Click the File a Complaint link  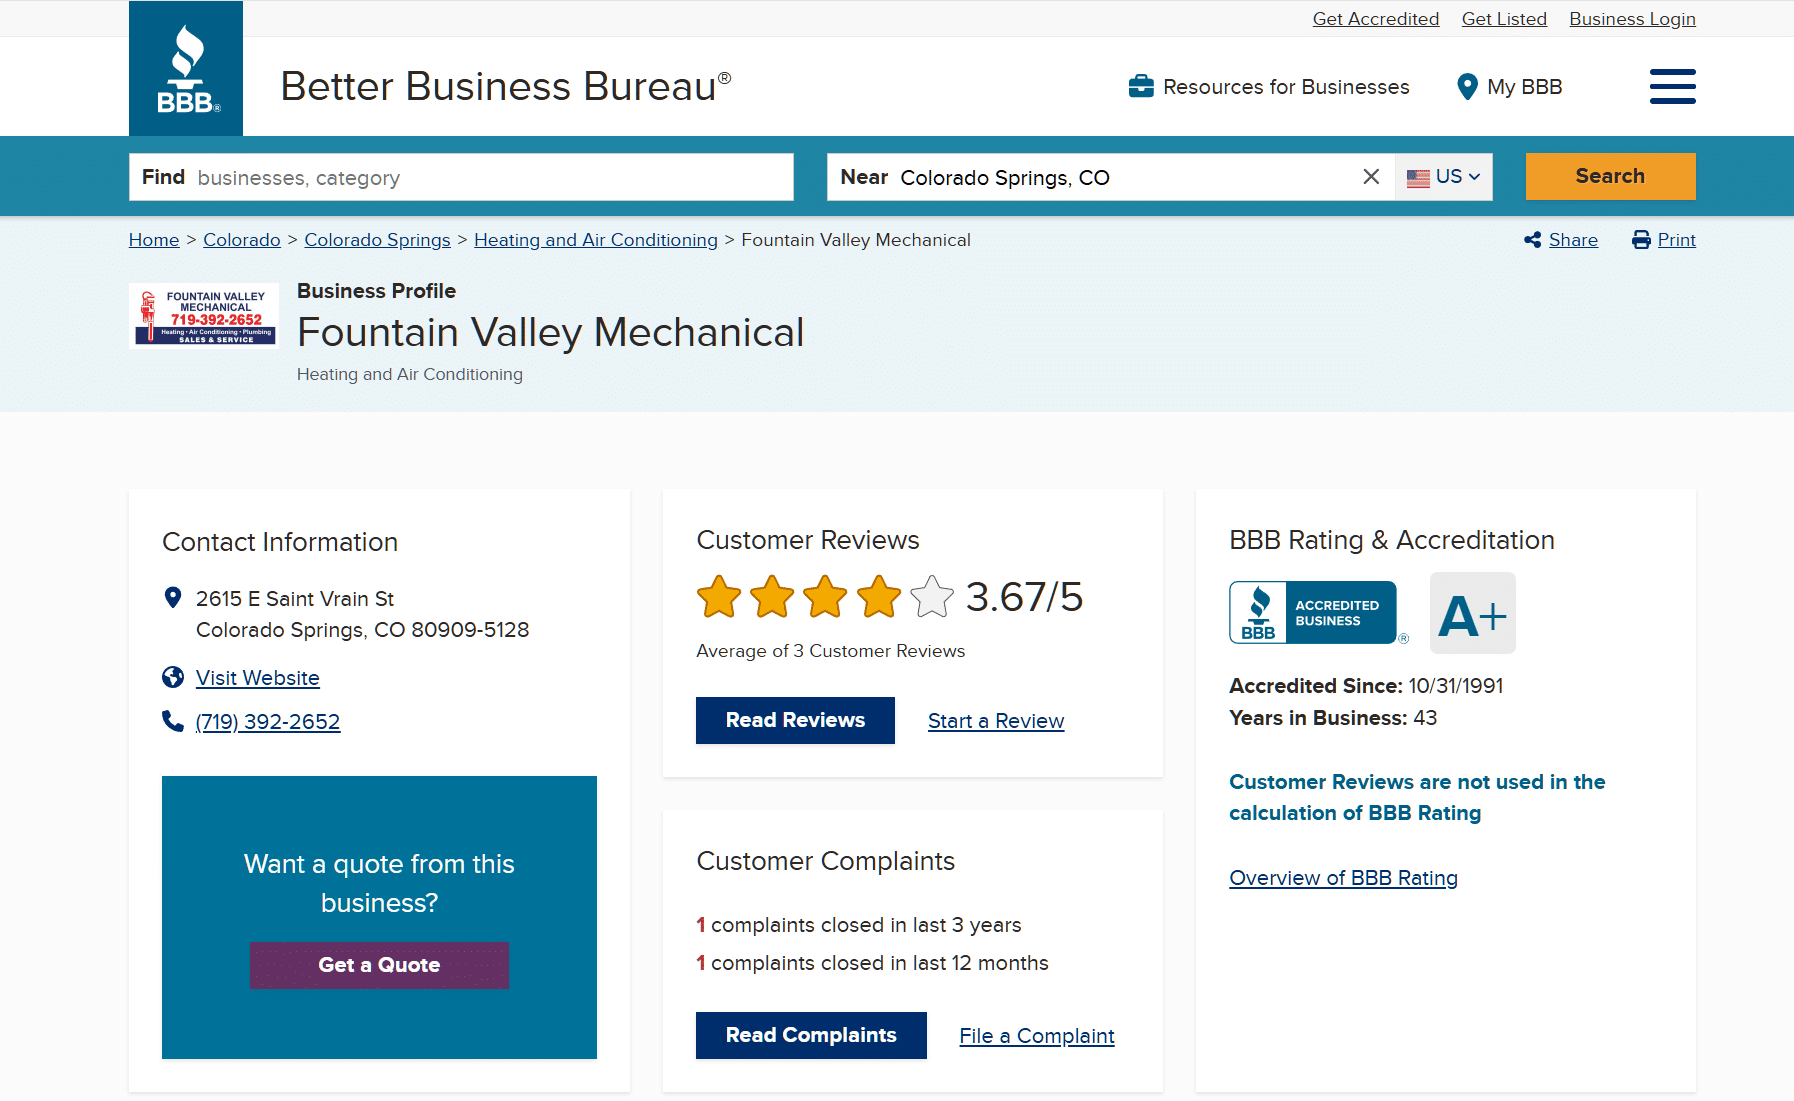coord(1036,1036)
